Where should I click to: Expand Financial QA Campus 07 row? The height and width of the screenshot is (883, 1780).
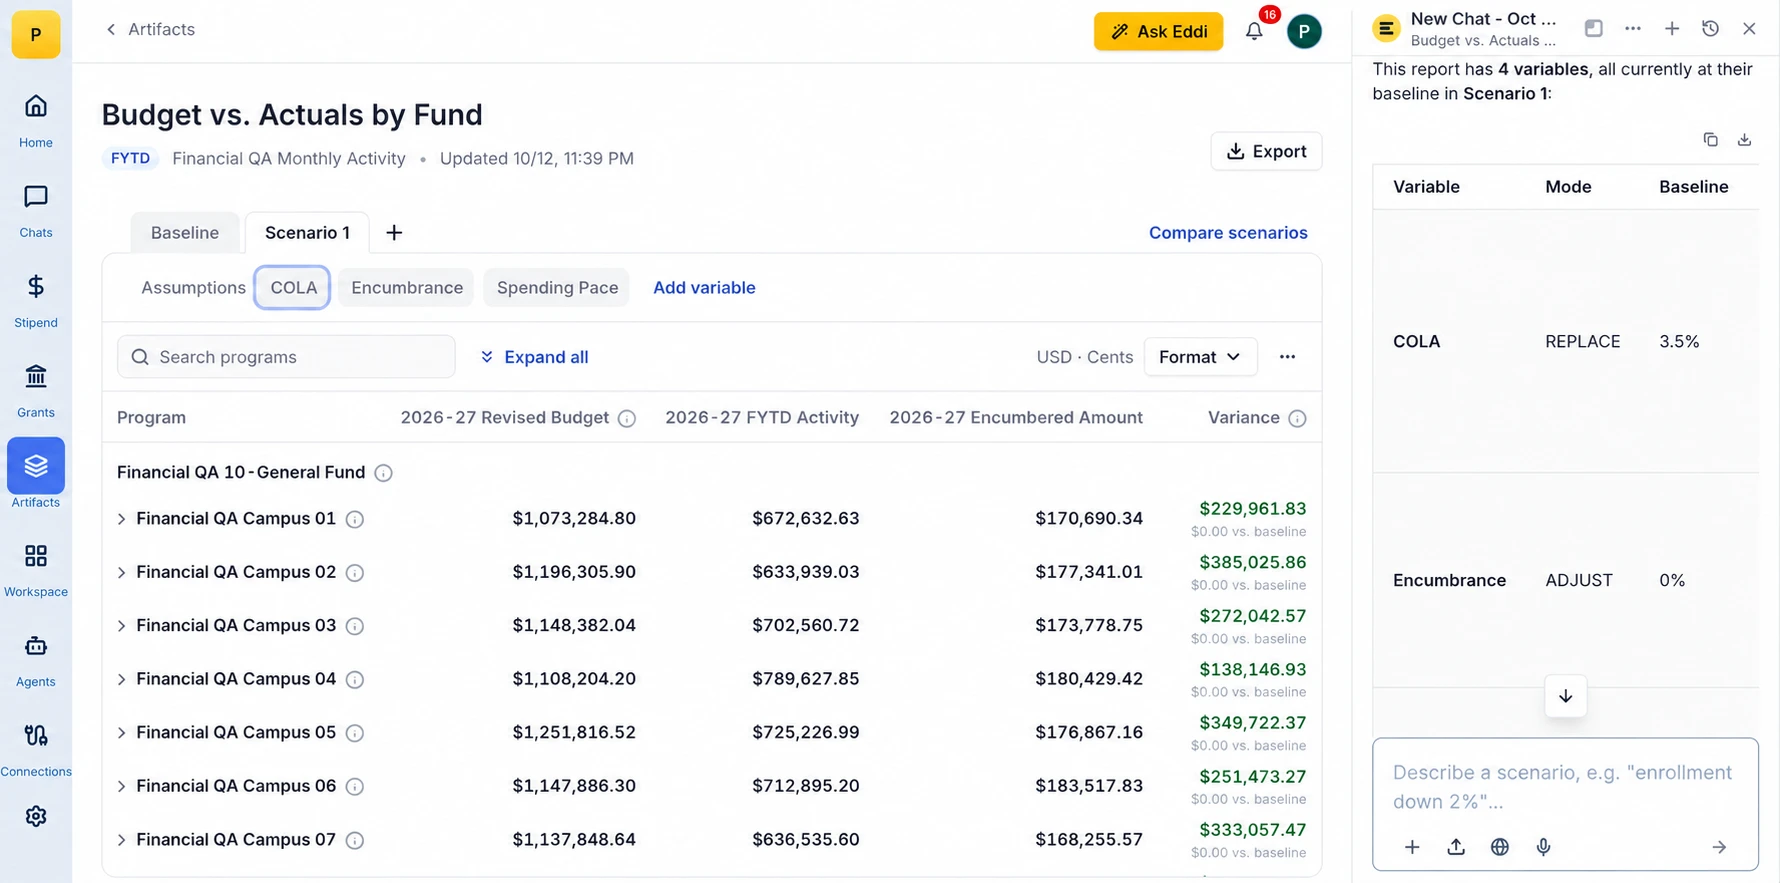pos(121,840)
